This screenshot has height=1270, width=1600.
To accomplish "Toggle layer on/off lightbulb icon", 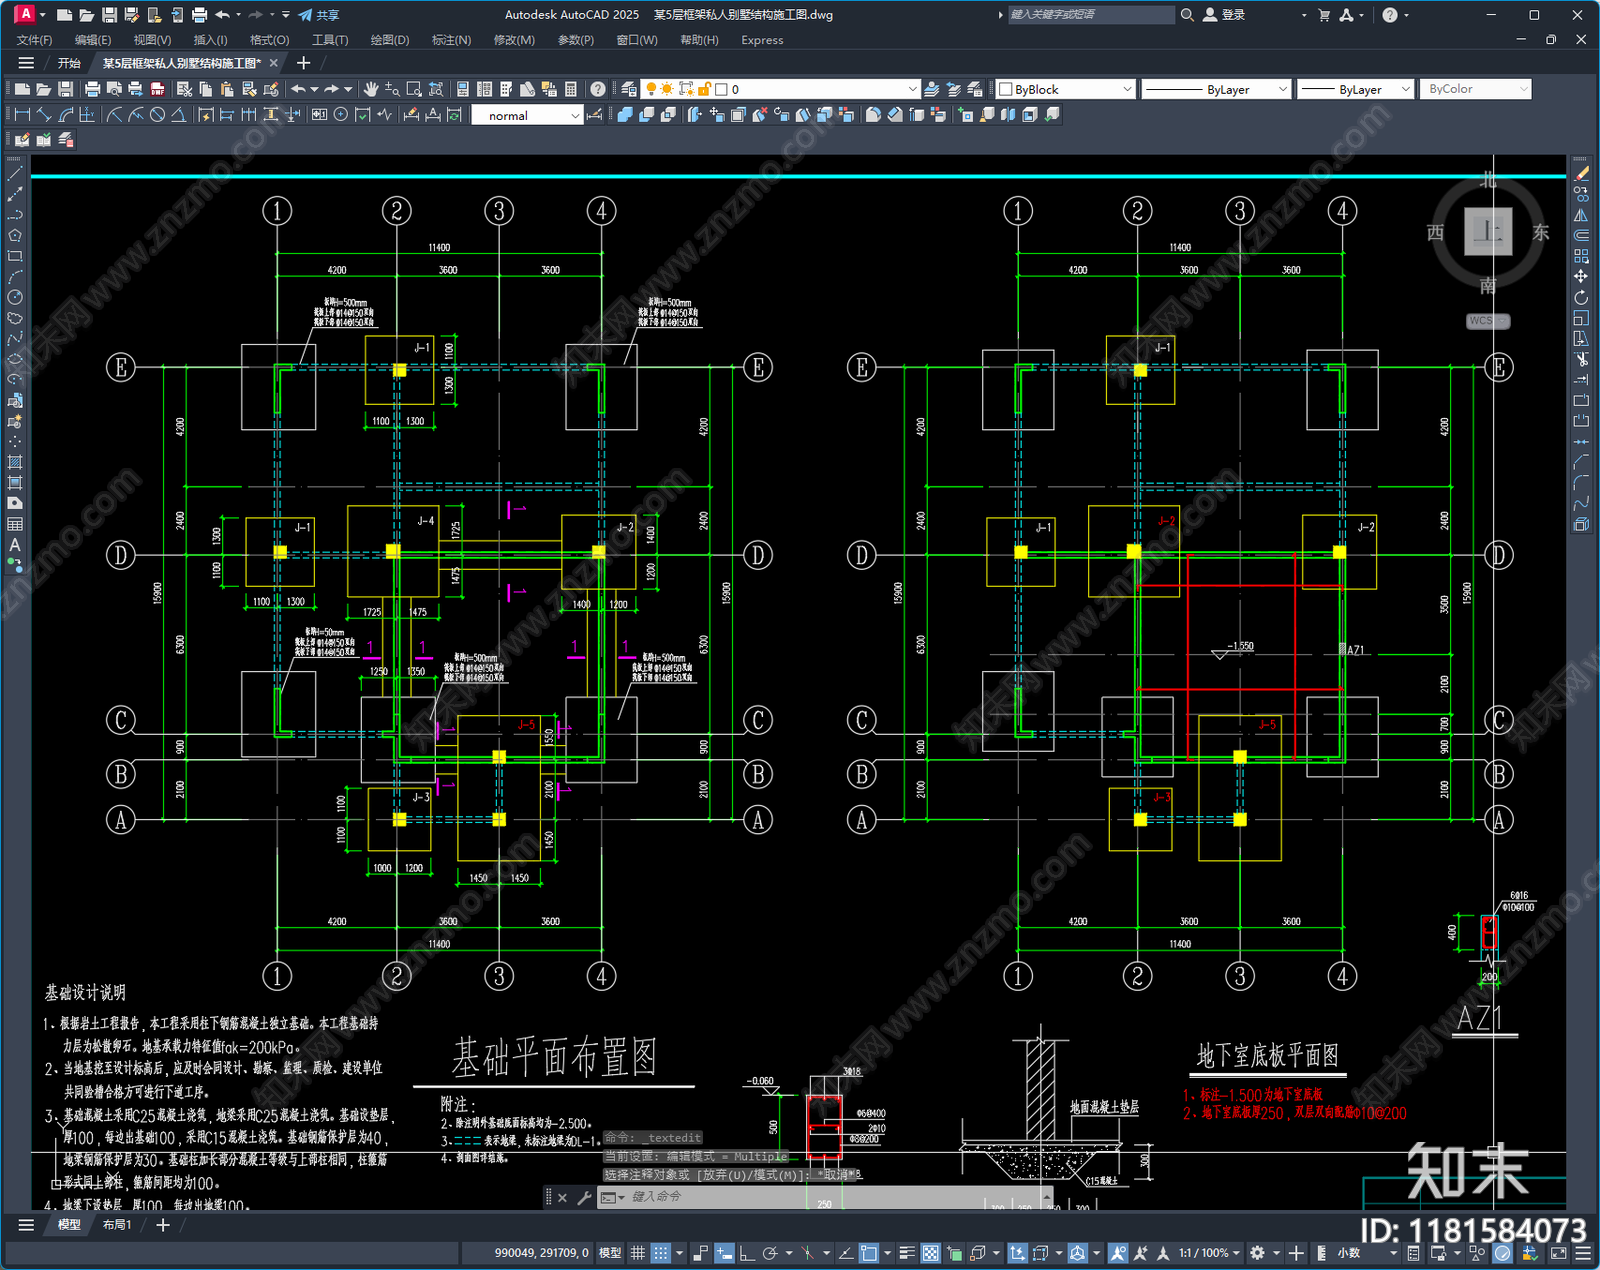I will coord(651,89).
